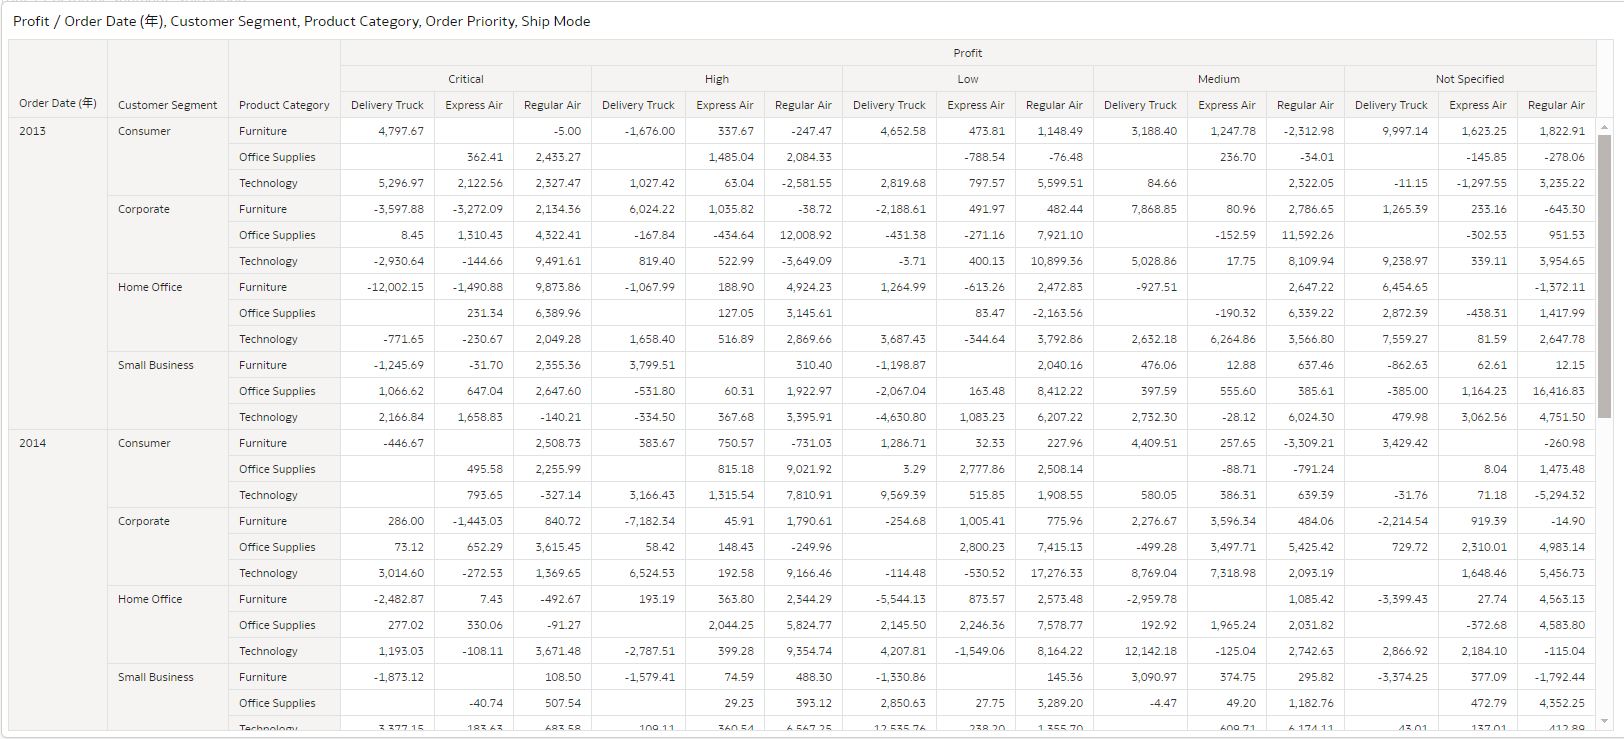1624x739 pixels.
Task: Click the cell with value 6,024.22
Action: coord(638,209)
